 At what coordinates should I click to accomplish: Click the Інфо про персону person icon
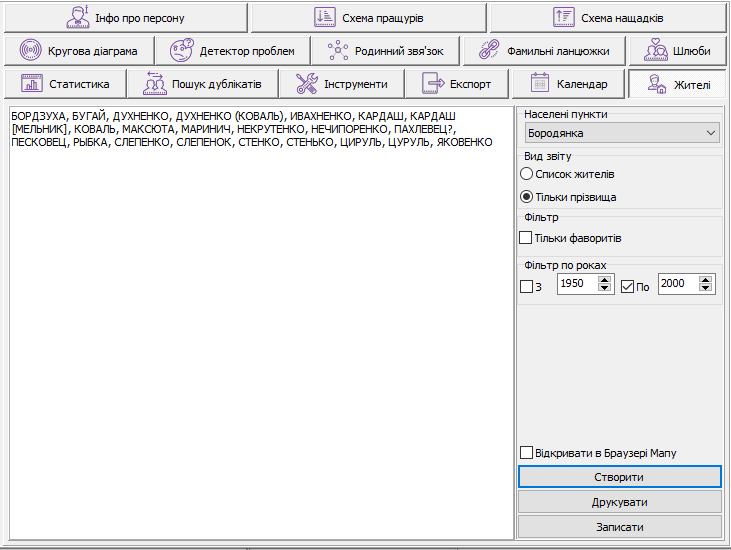77,17
